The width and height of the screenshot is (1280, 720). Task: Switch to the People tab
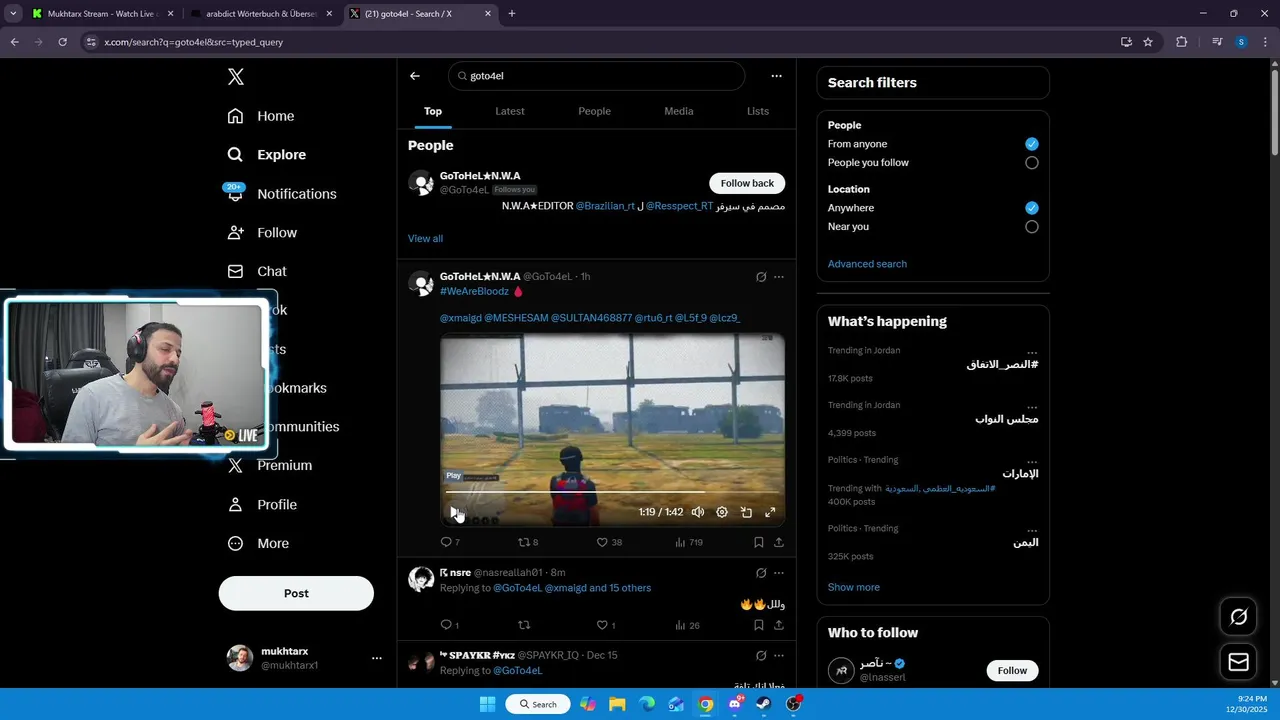coord(594,111)
